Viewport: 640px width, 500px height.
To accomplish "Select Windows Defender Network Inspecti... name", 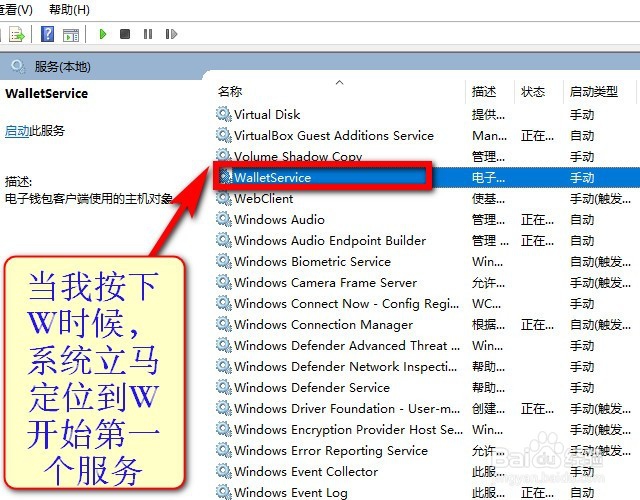I will (x=346, y=367).
